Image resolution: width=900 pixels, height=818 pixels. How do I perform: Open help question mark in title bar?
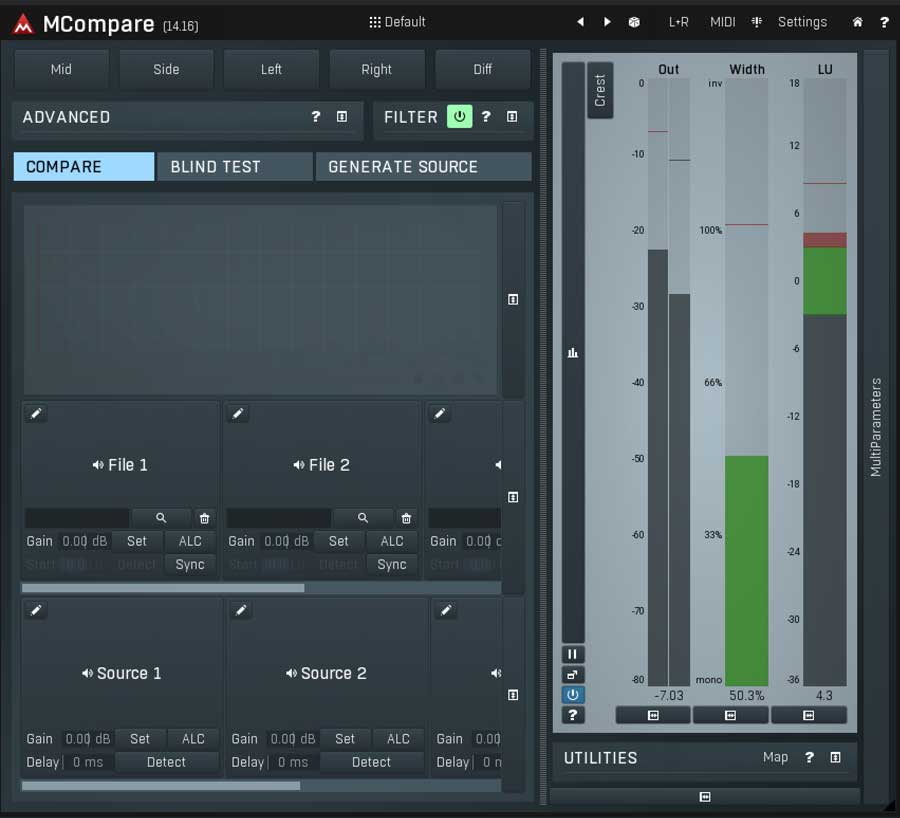[884, 22]
